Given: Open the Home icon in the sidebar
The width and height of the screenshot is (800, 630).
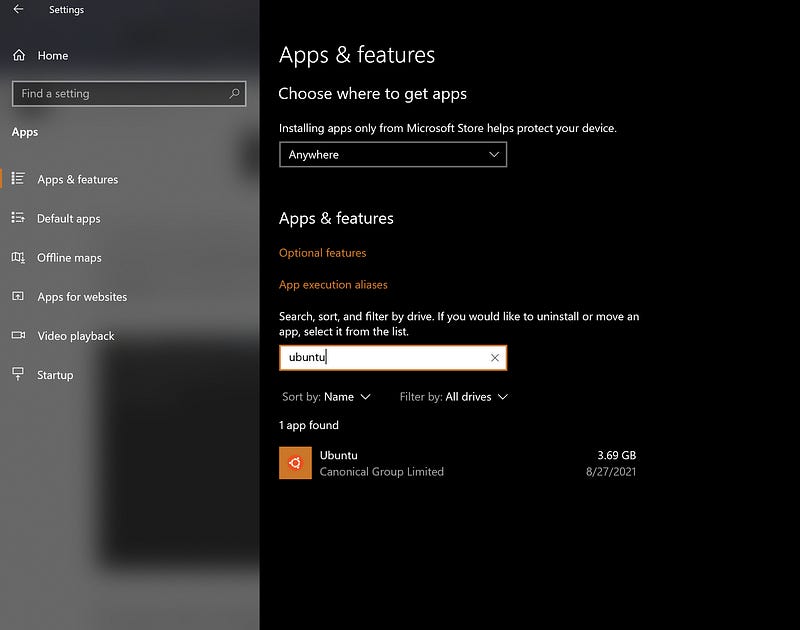Looking at the screenshot, I should [19, 55].
